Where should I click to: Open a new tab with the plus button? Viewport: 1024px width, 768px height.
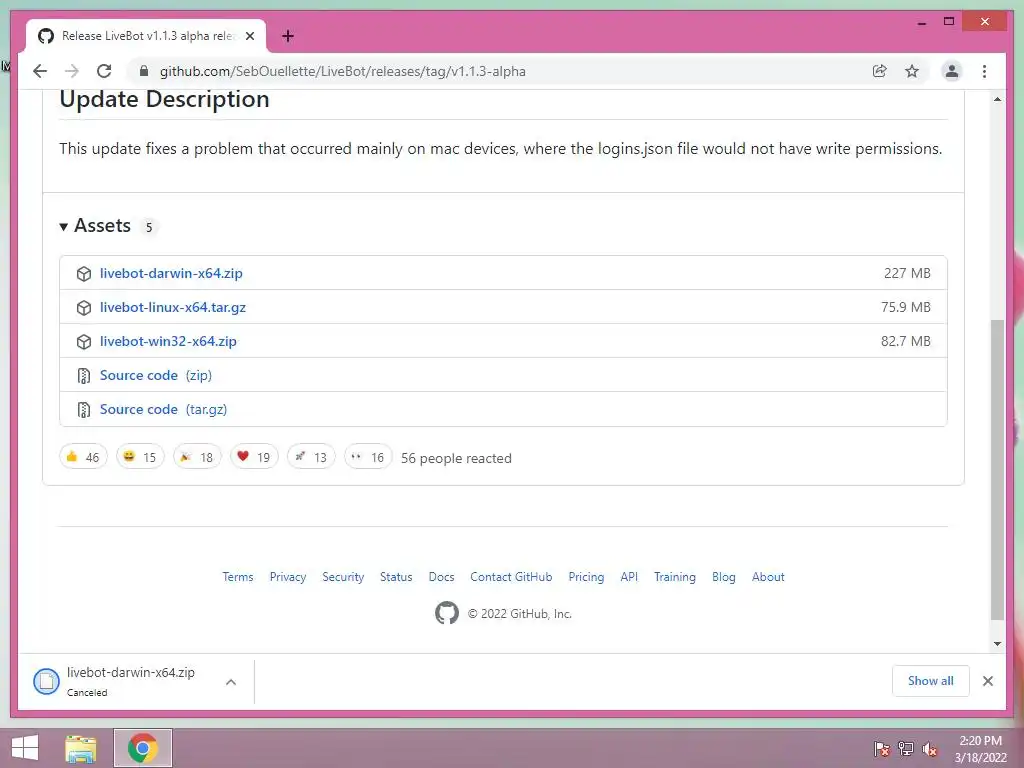coord(287,36)
